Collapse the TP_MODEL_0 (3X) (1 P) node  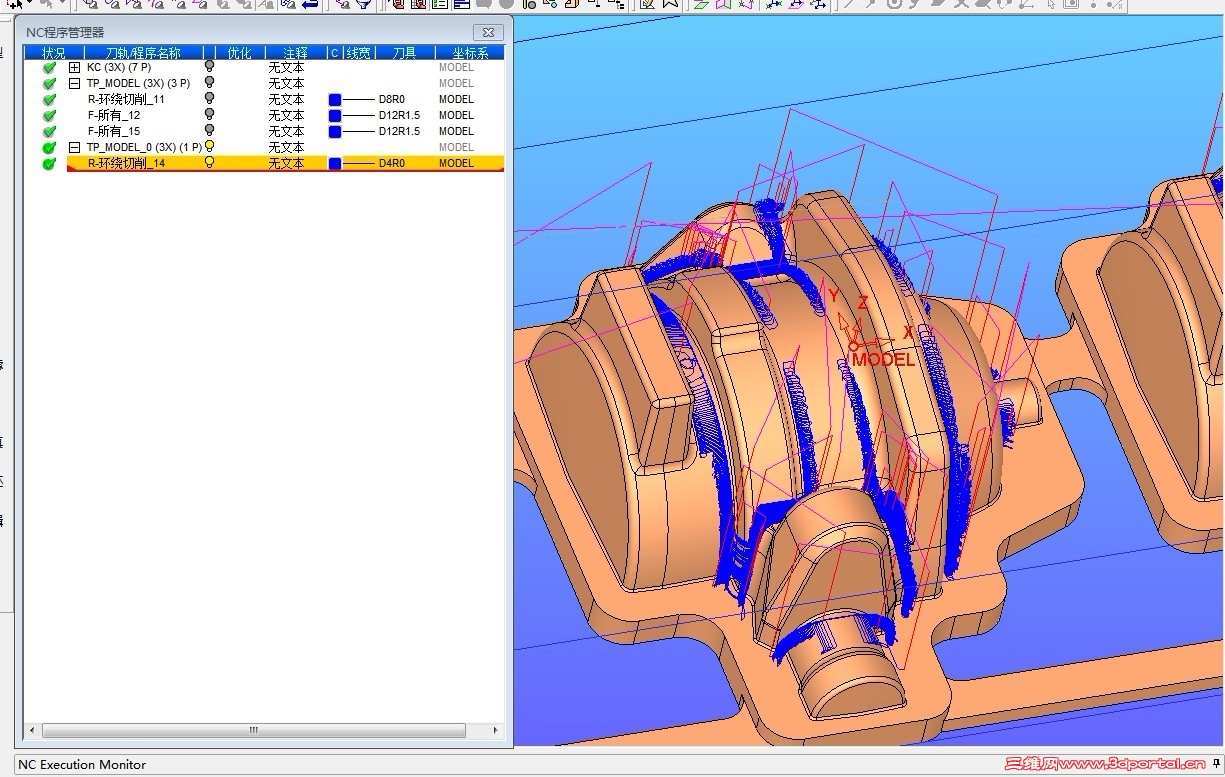pyautogui.click(x=74, y=148)
